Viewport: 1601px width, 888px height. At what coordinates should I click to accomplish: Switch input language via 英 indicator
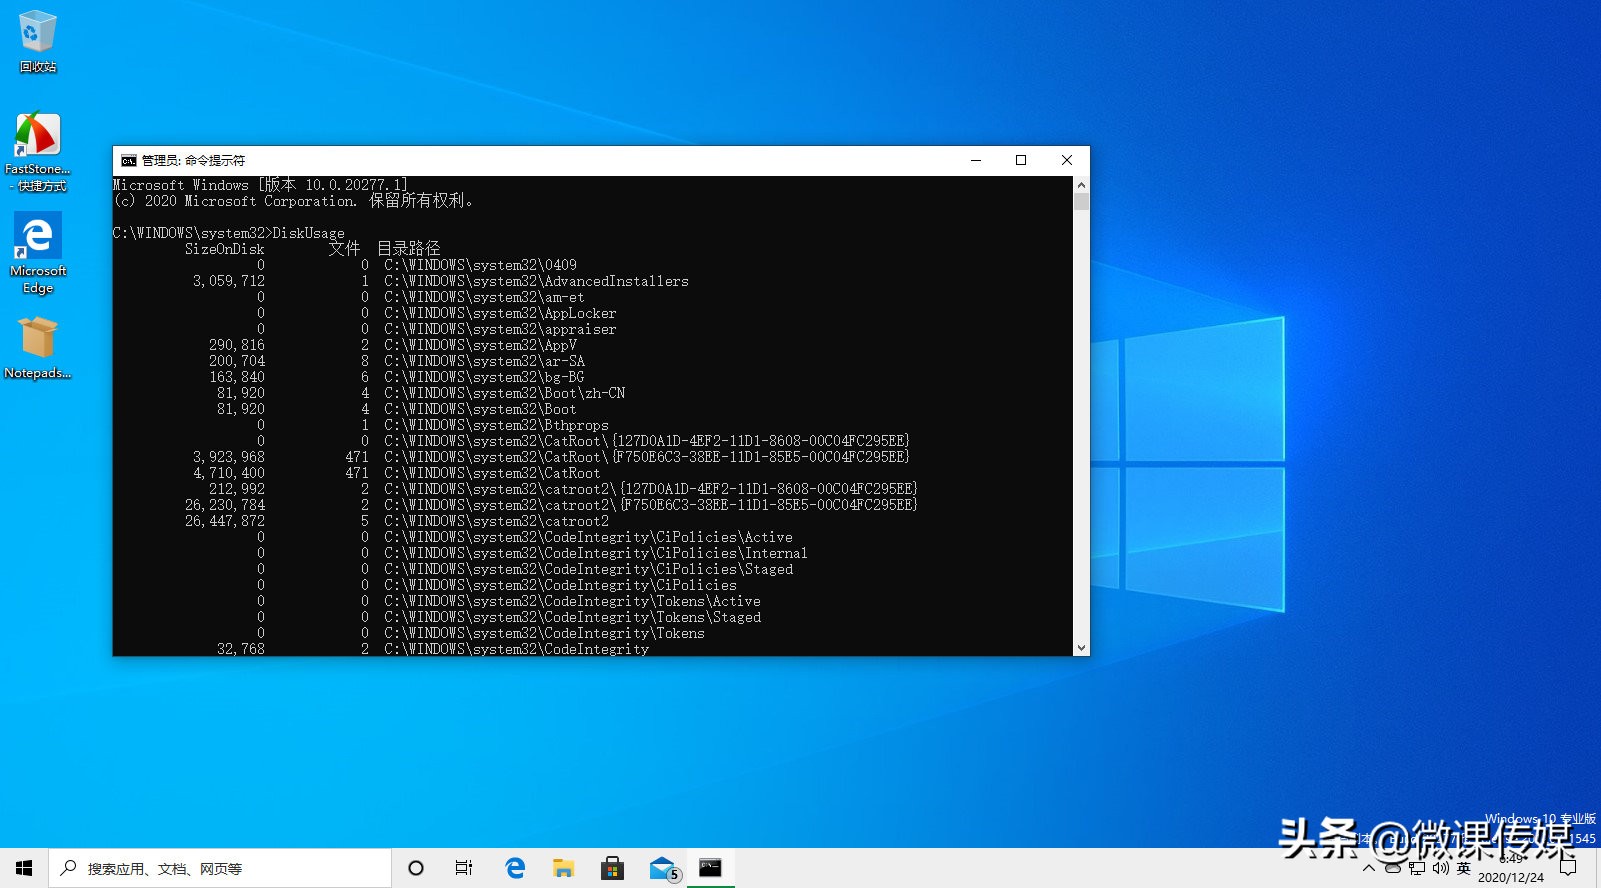1464,868
